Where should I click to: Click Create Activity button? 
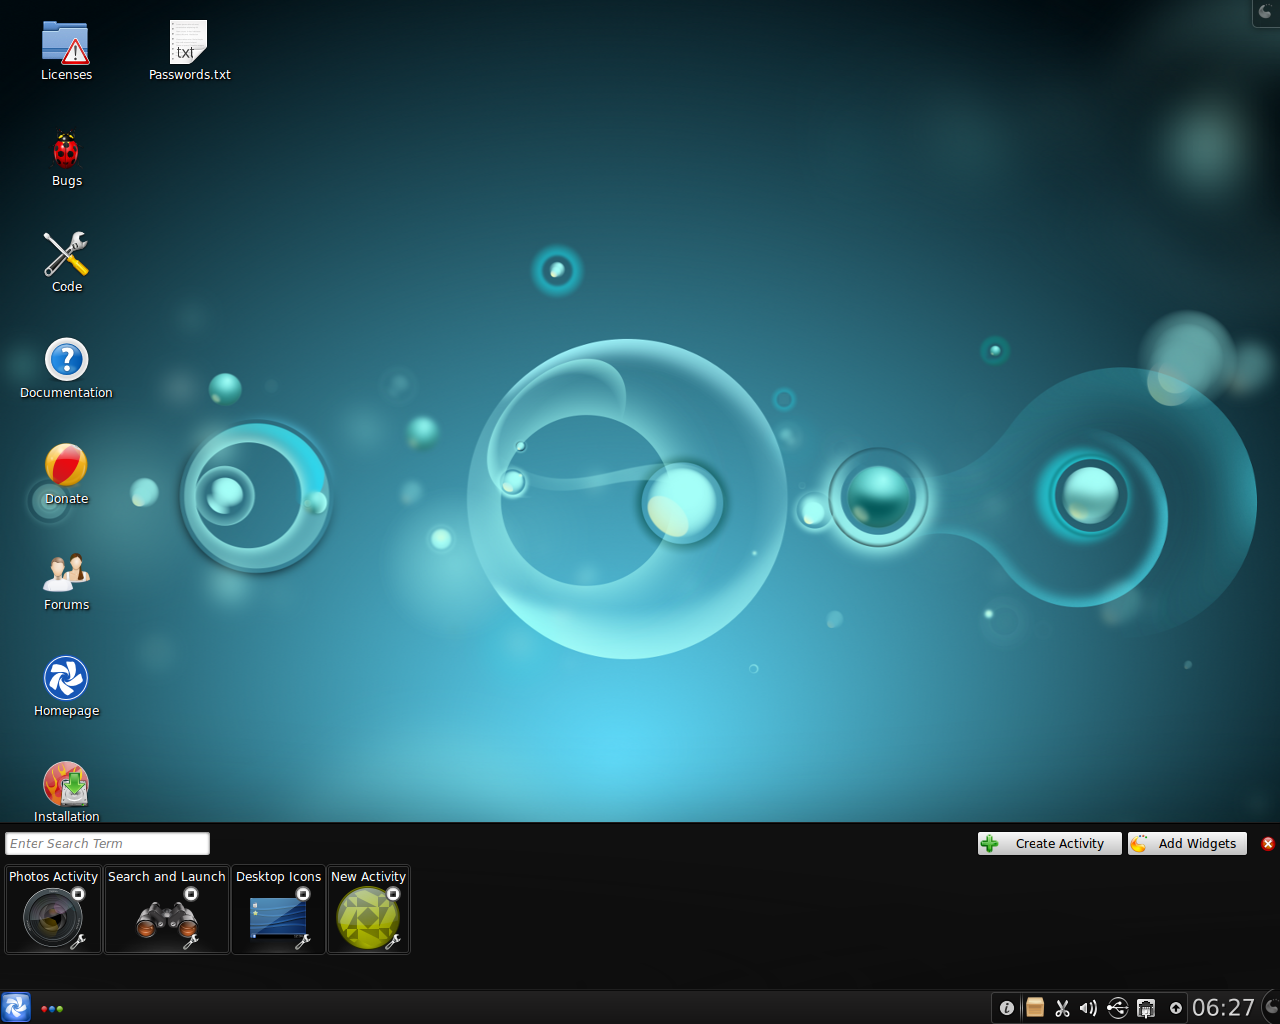click(x=1049, y=843)
